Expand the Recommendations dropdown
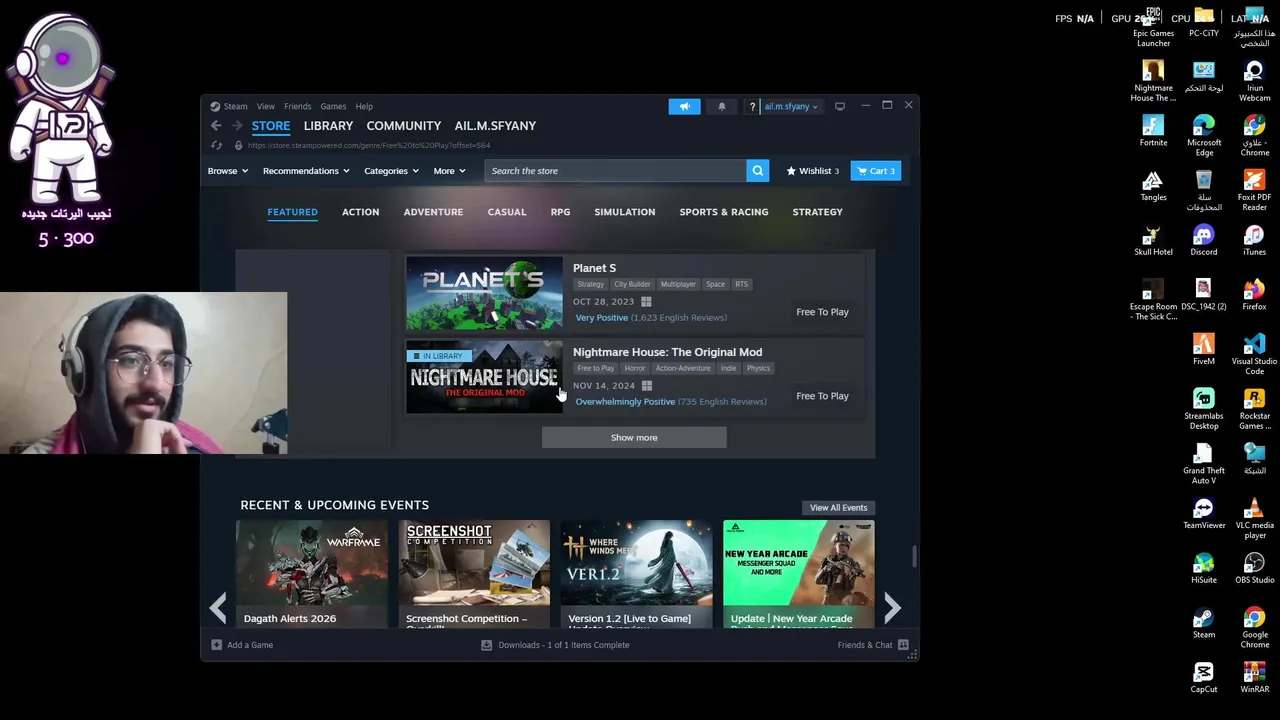Image resolution: width=1280 pixels, height=720 pixels. [306, 171]
